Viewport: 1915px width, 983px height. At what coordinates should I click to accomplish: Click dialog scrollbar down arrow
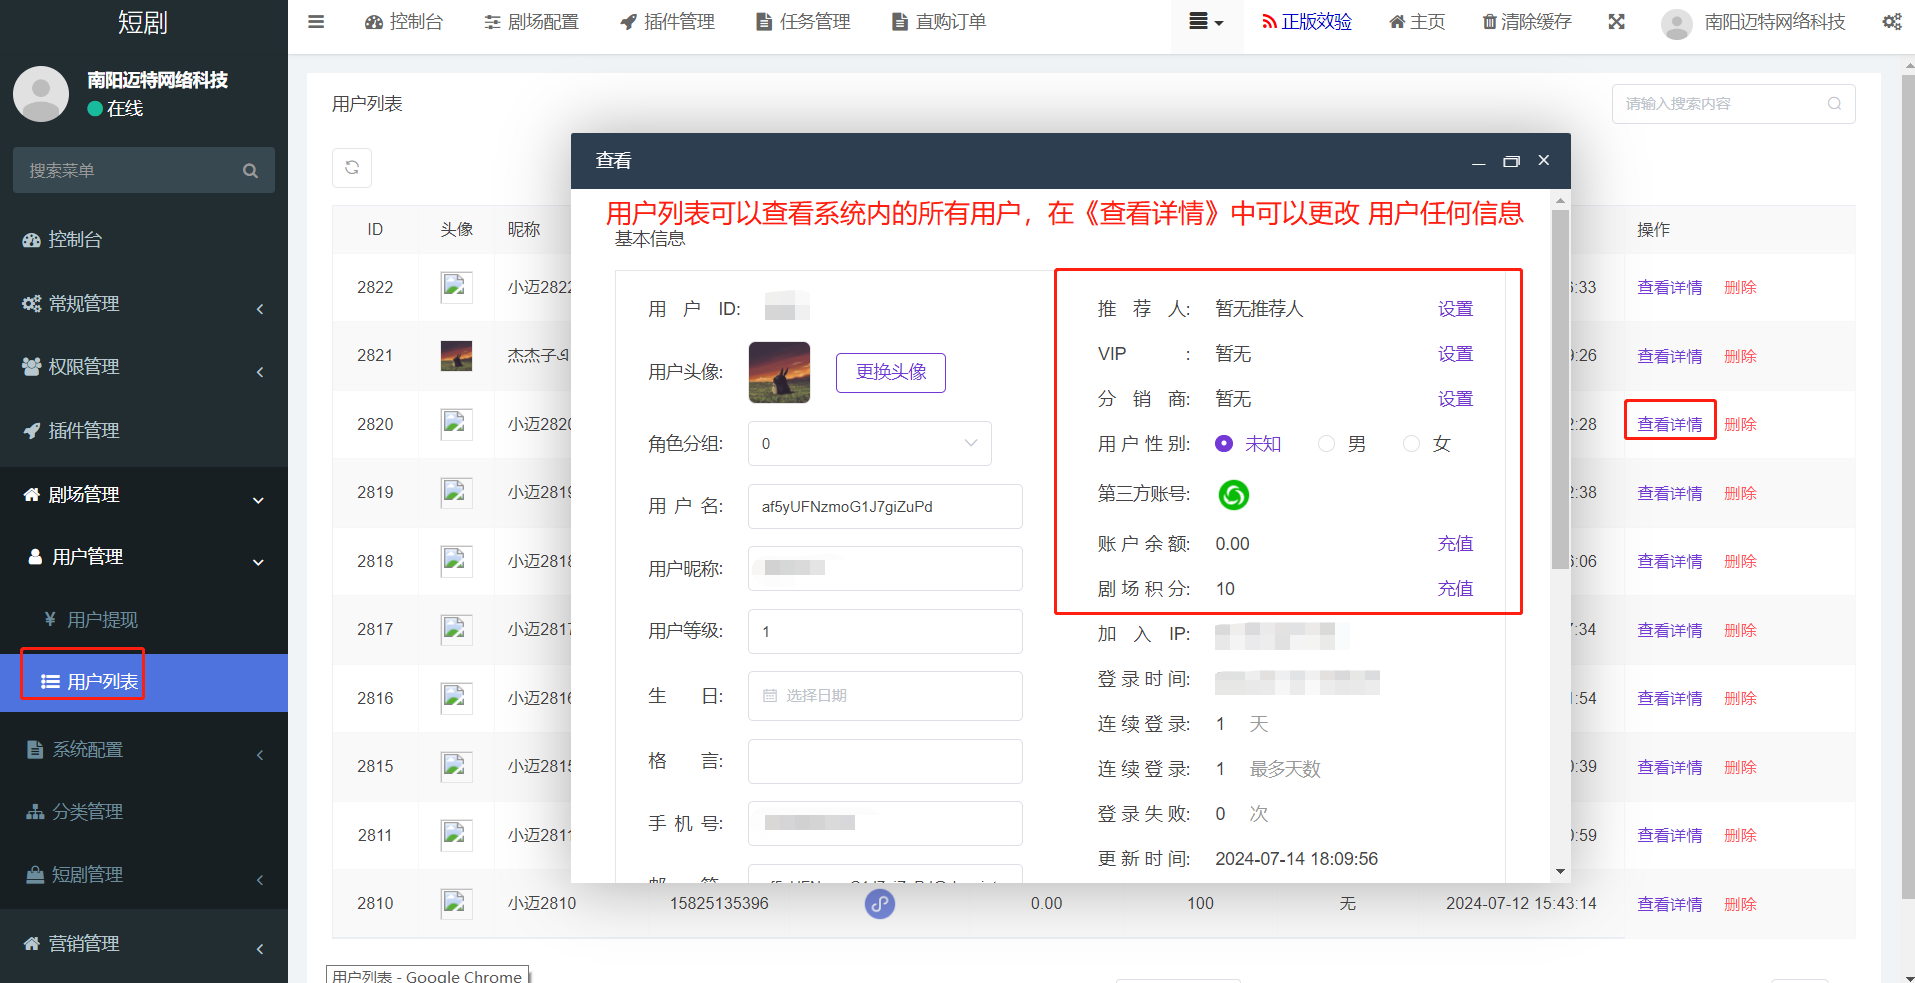point(1560,872)
